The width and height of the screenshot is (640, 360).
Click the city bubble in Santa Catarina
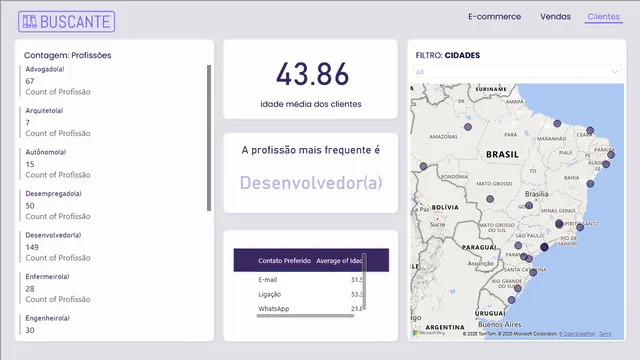pyautogui.click(x=533, y=272)
